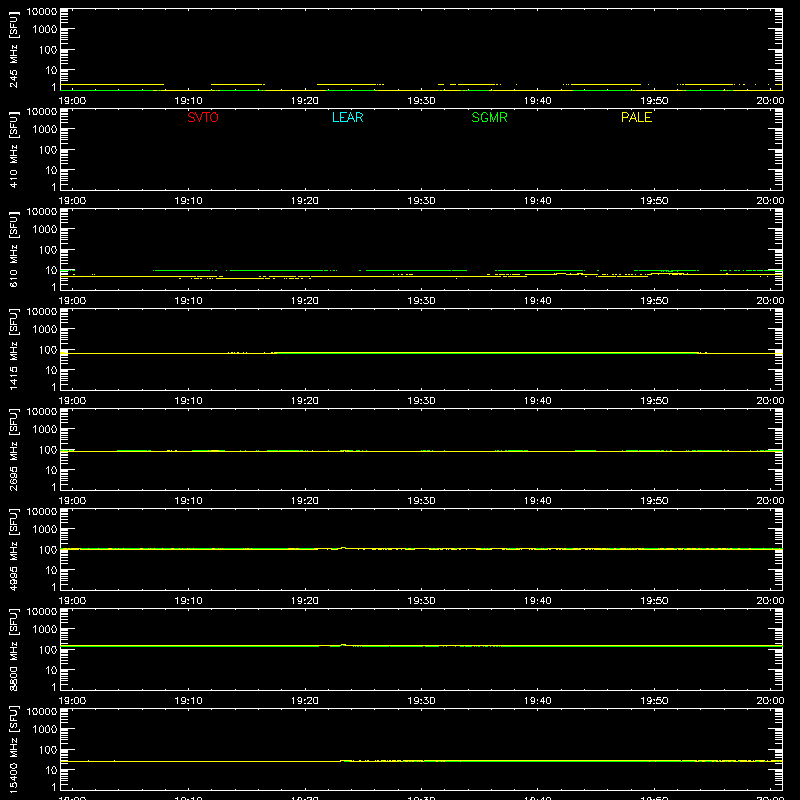Click 19:50 time label of 610 MHz plot
The width and height of the screenshot is (800, 800).
tap(654, 301)
